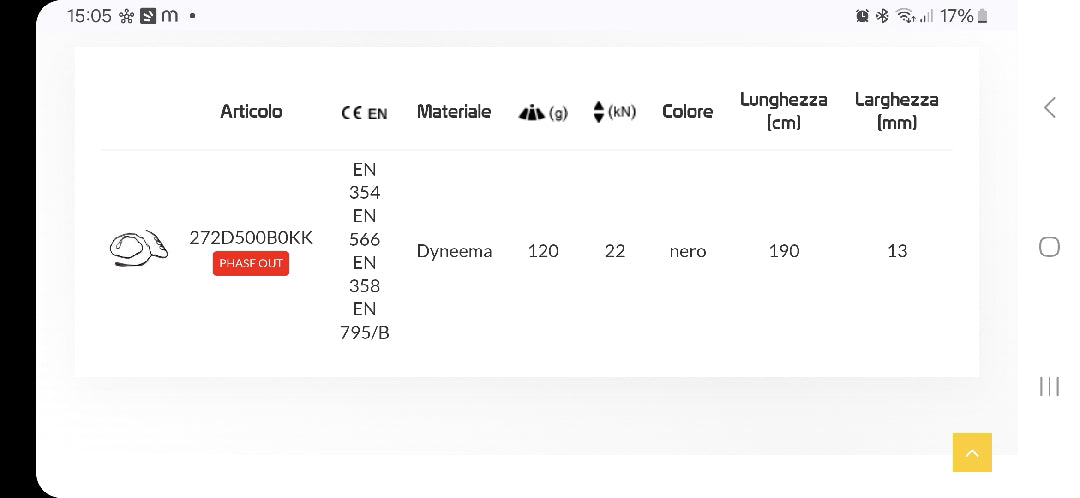Tap the Wi-Fi signal status icon

tap(905, 16)
